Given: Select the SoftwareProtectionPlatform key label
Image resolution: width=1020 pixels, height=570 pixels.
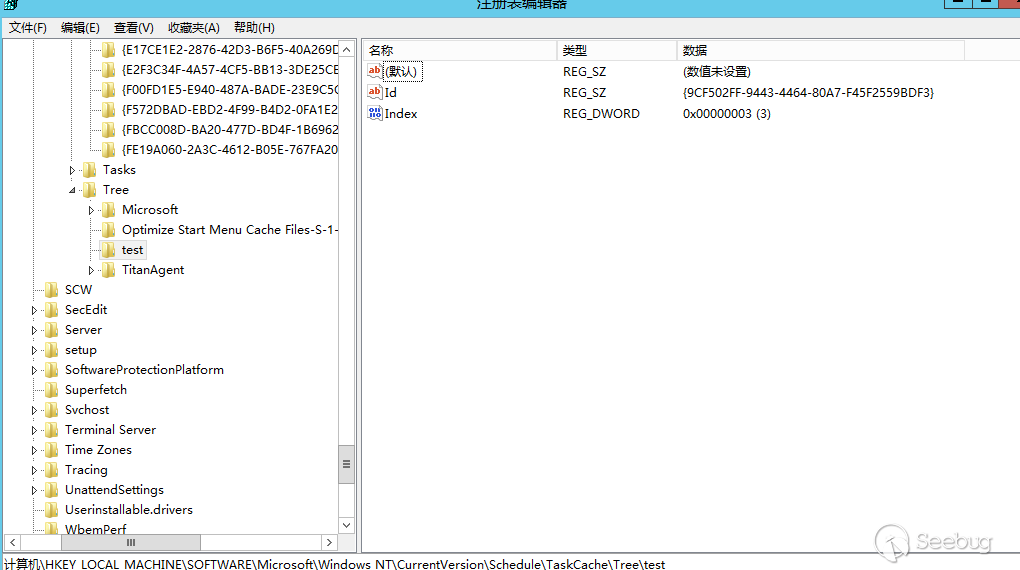Looking at the screenshot, I should pyautogui.click(x=144, y=370).
